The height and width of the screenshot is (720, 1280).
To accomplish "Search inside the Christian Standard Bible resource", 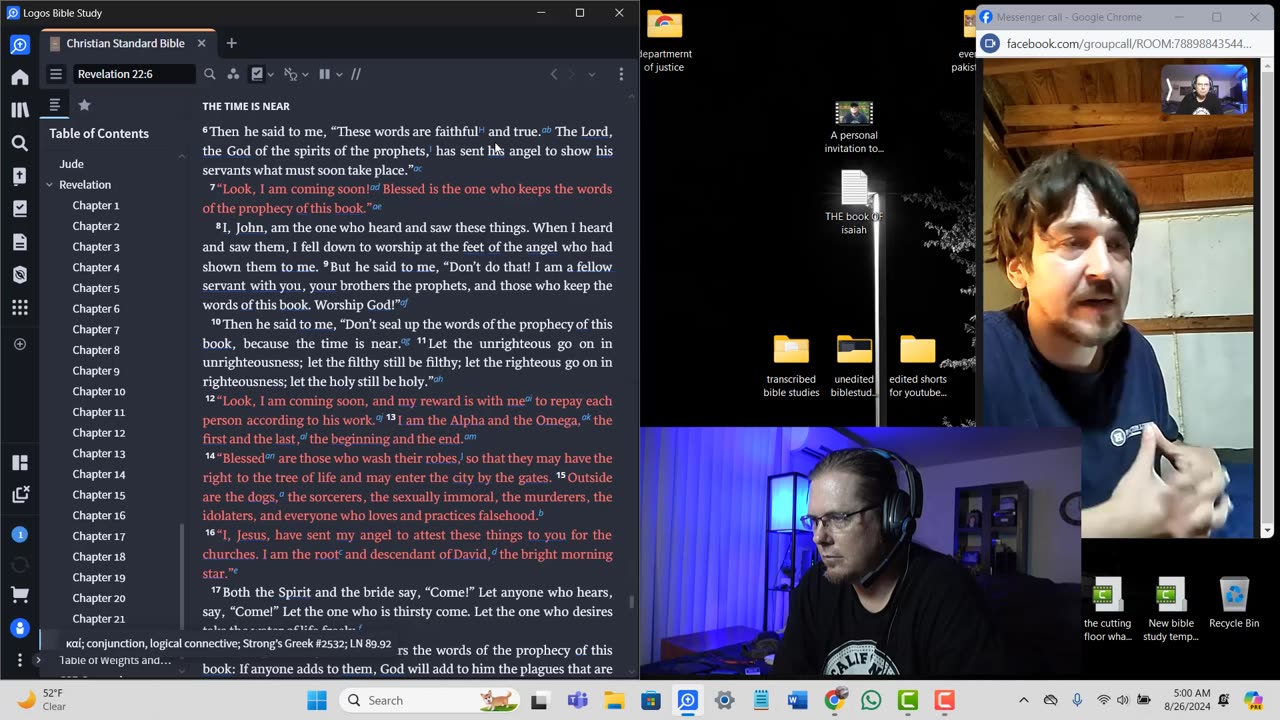I will [209, 74].
